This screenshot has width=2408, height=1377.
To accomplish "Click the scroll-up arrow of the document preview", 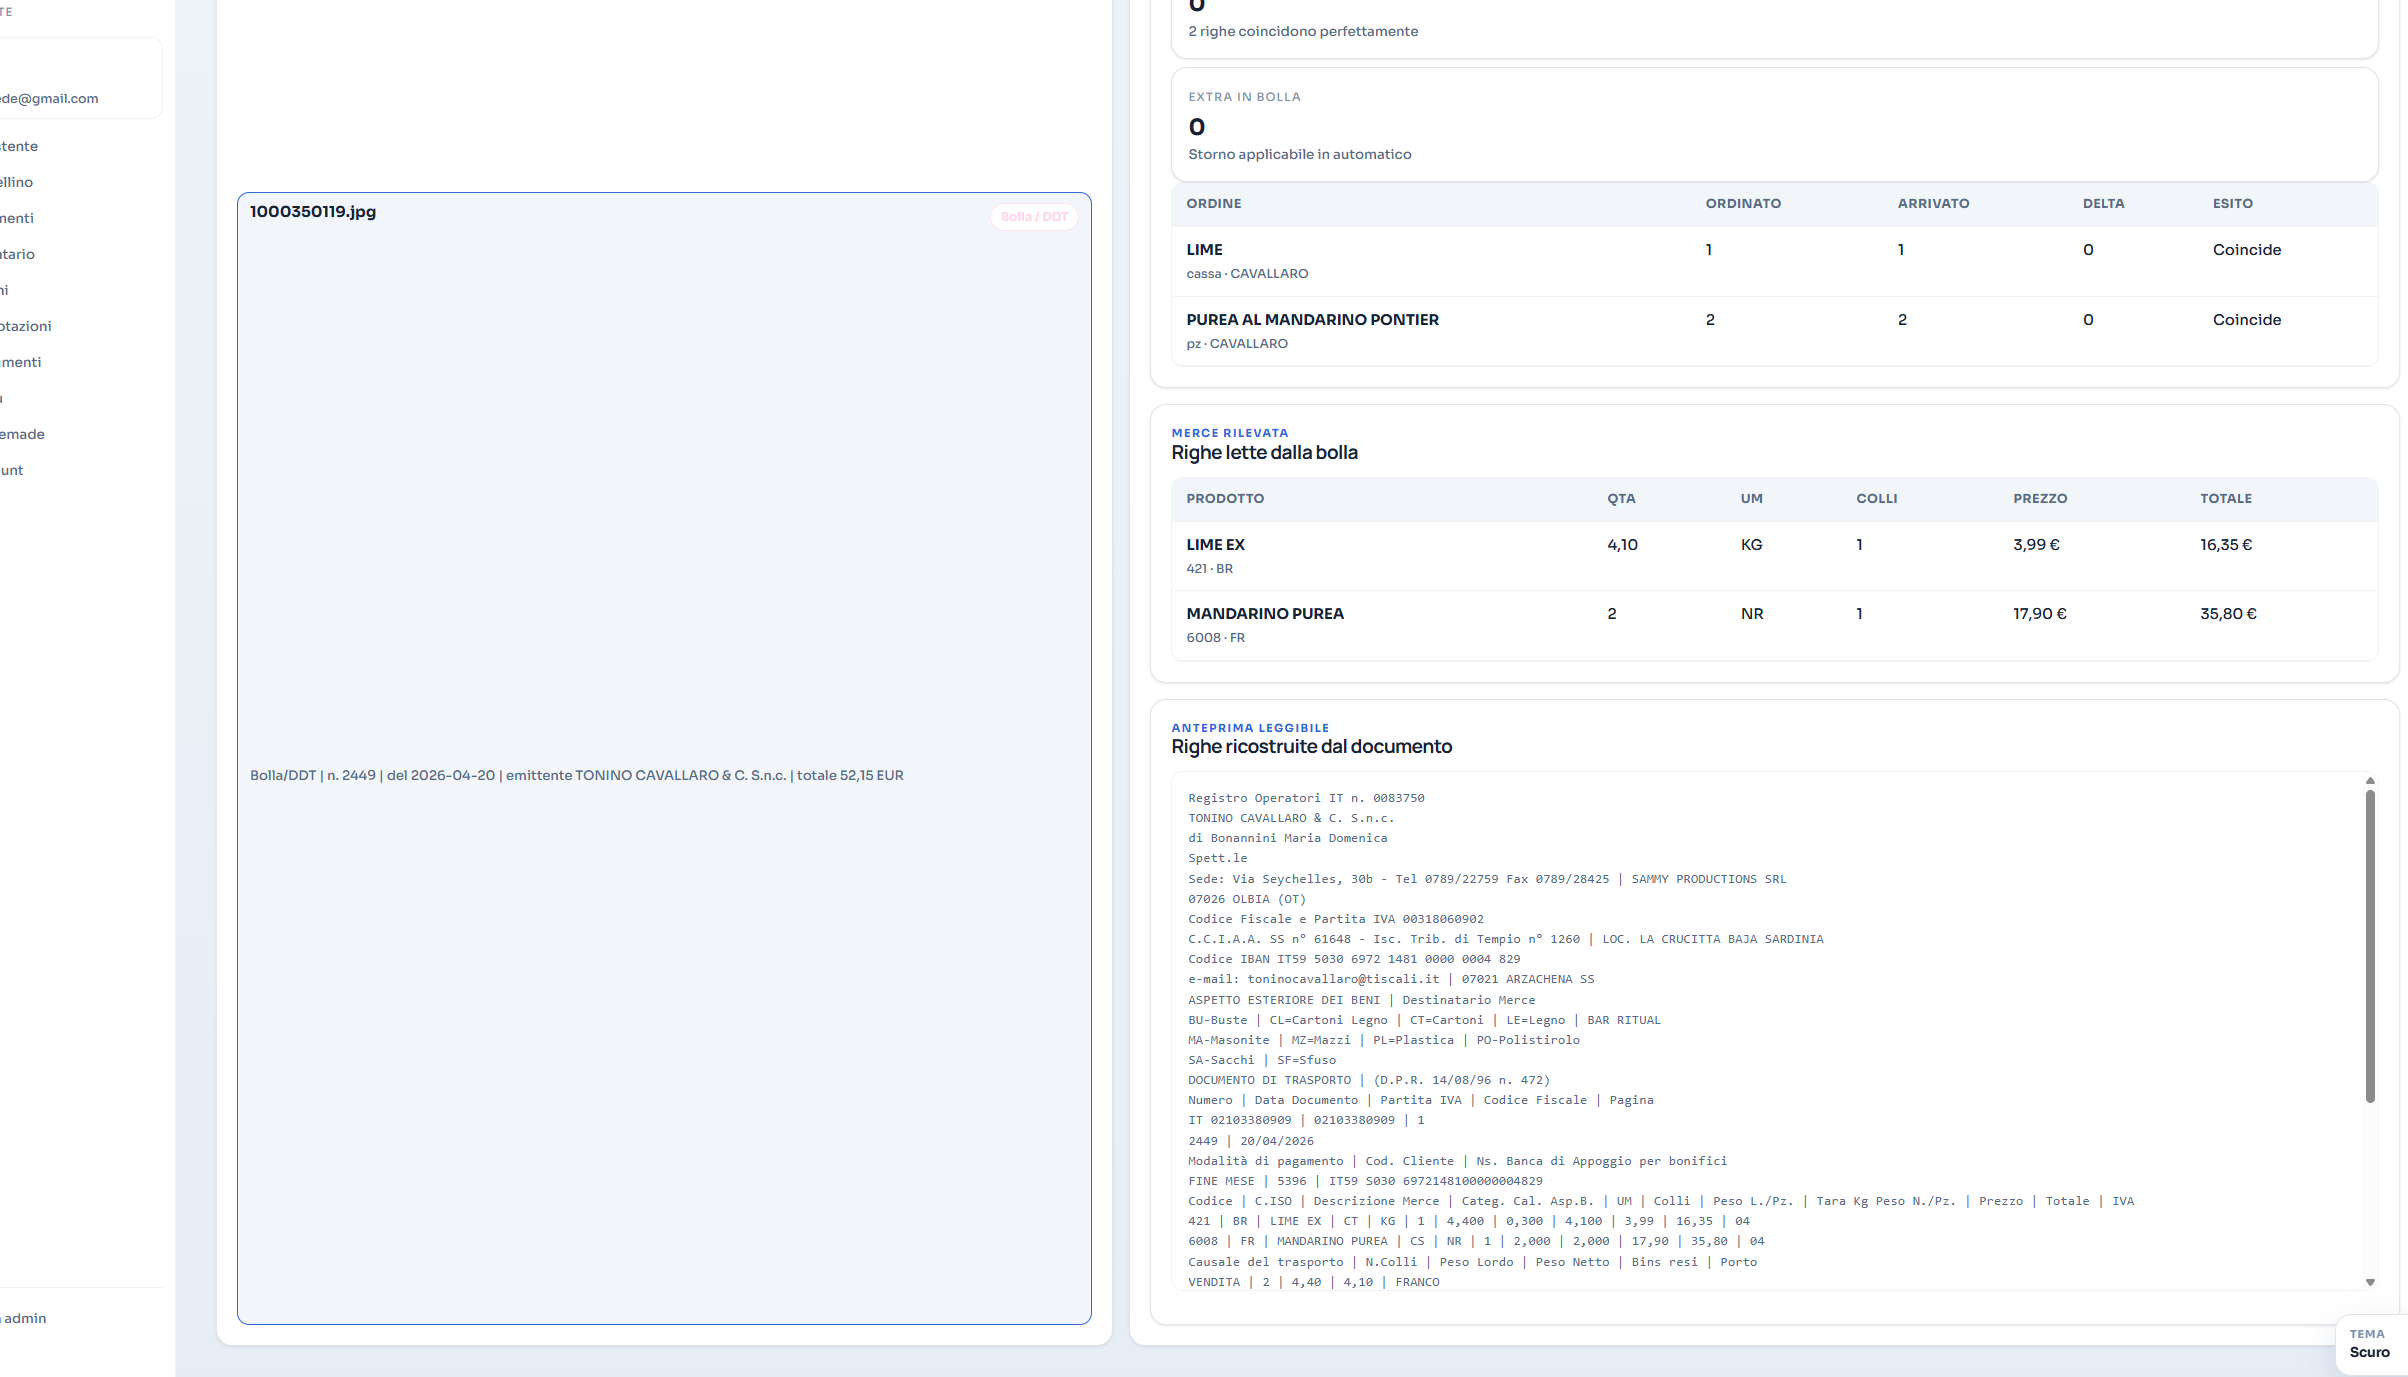I will tap(2370, 781).
